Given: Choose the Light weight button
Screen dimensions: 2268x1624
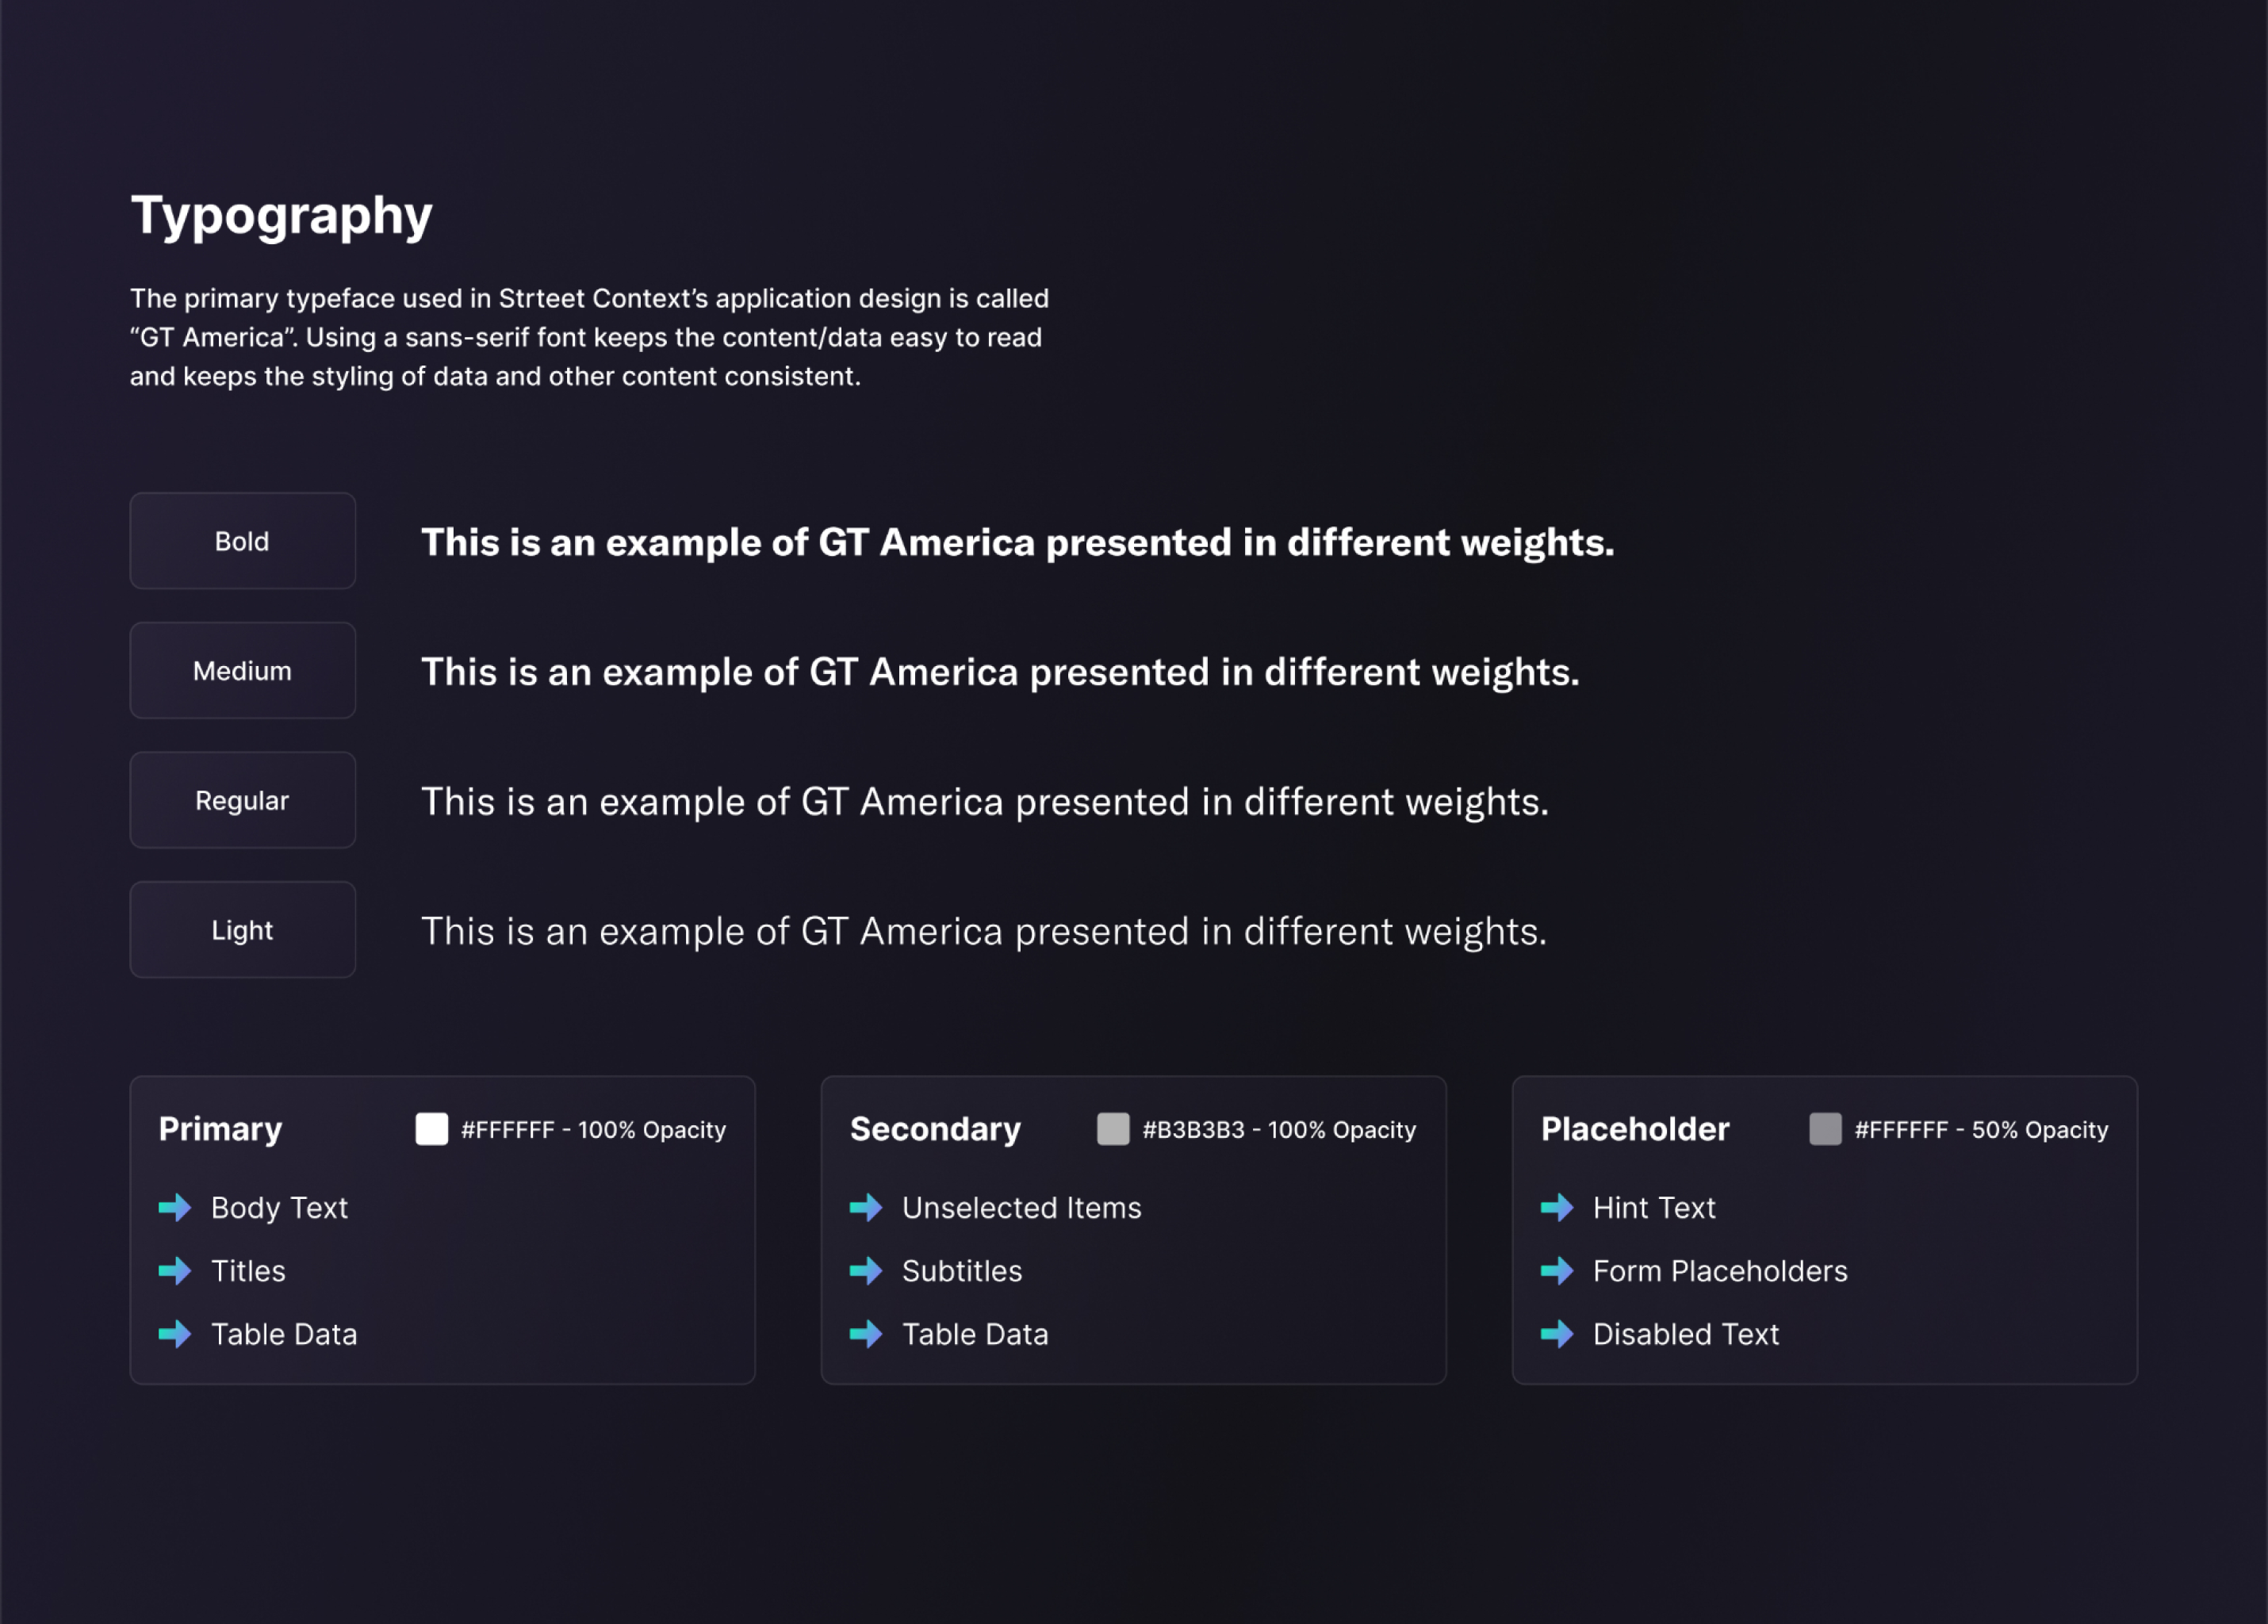Looking at the screenshot, I should pos(243,930).
